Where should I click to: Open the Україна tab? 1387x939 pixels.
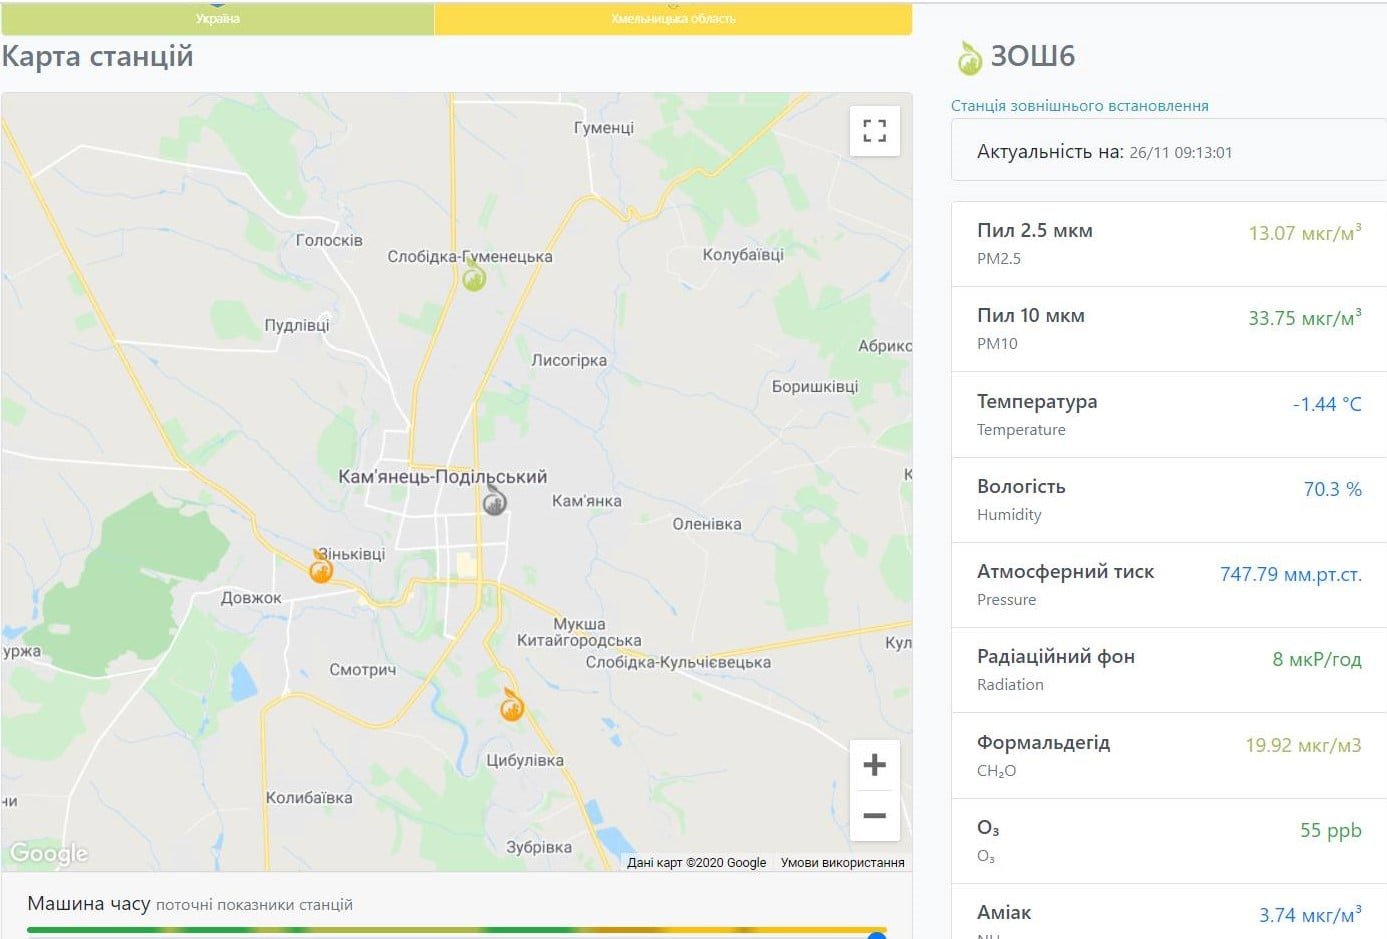pyautogui.click(x=218, y=18)
